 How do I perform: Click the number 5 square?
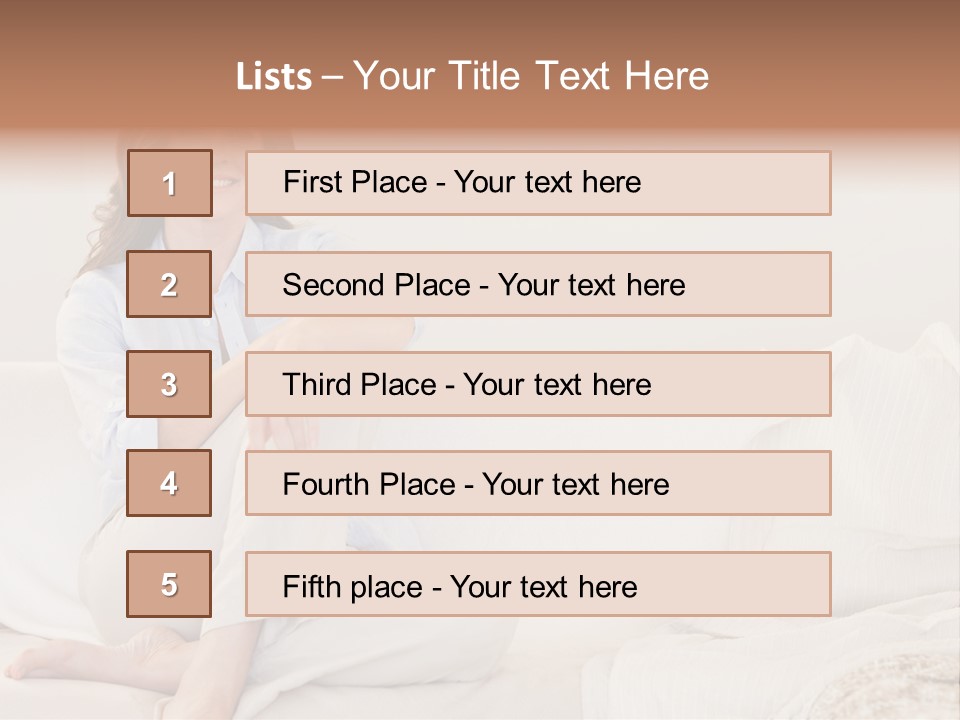(x=169, y=584)
